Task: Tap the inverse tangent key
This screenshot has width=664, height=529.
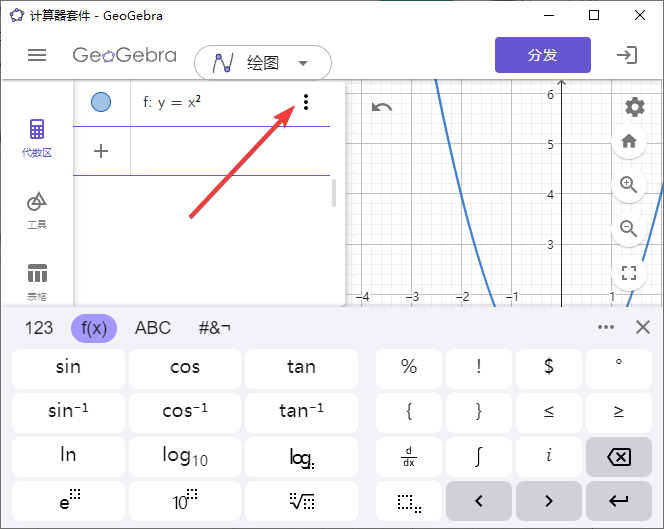Action: tap(301, 412)
